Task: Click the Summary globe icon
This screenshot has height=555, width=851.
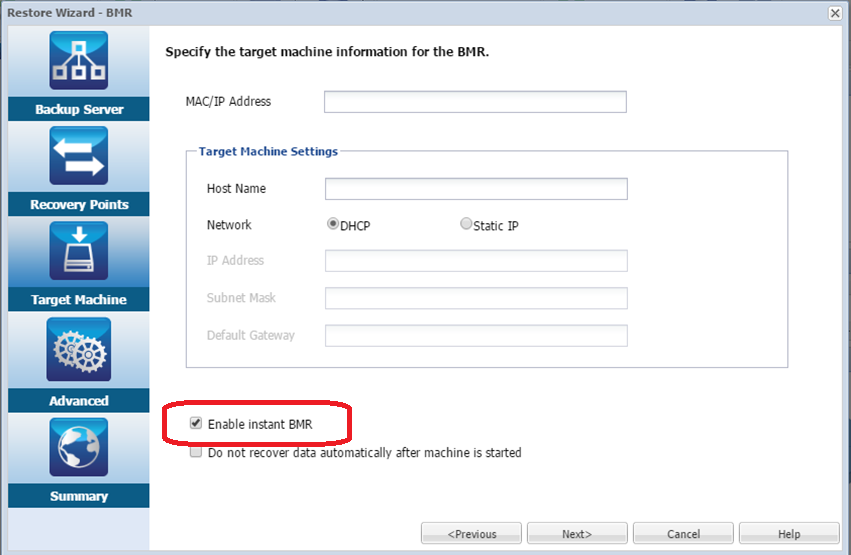Action: 79,447
